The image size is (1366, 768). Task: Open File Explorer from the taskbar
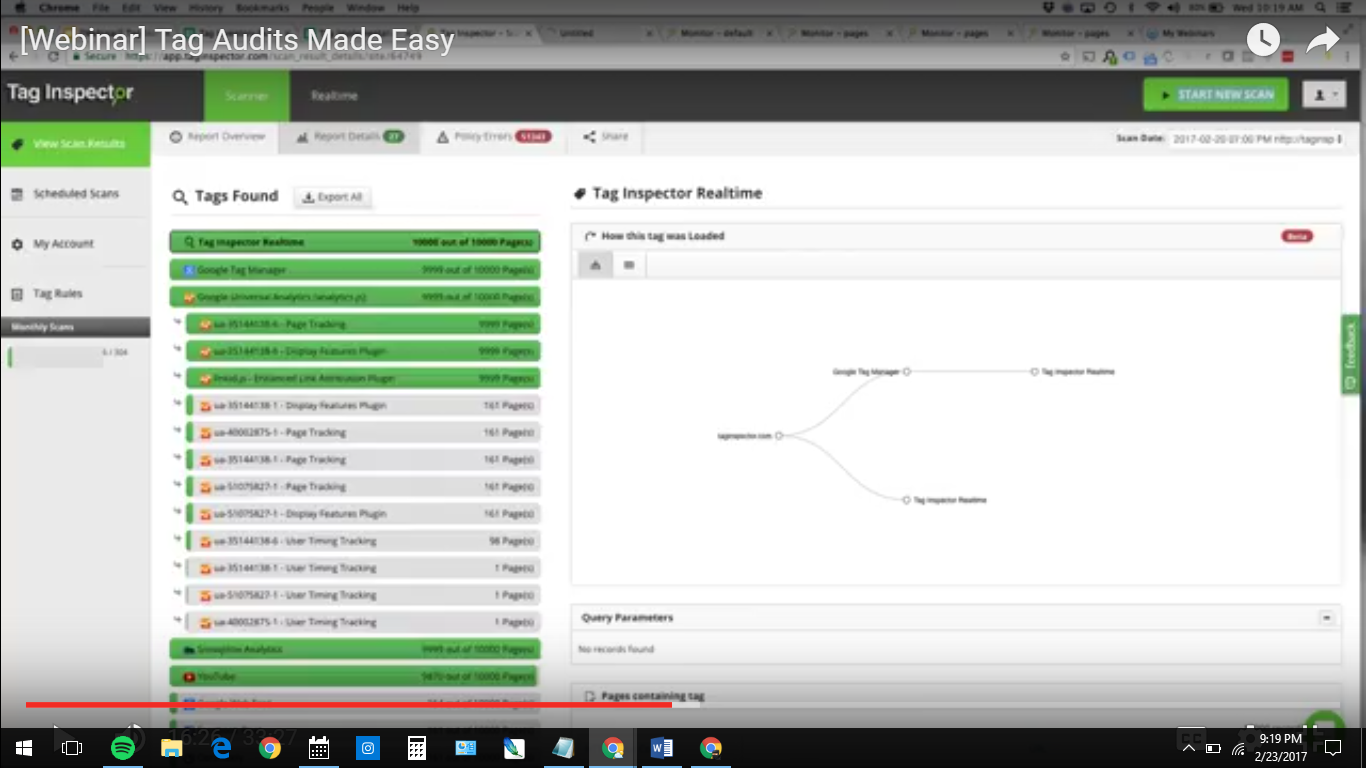click(172, 748)
